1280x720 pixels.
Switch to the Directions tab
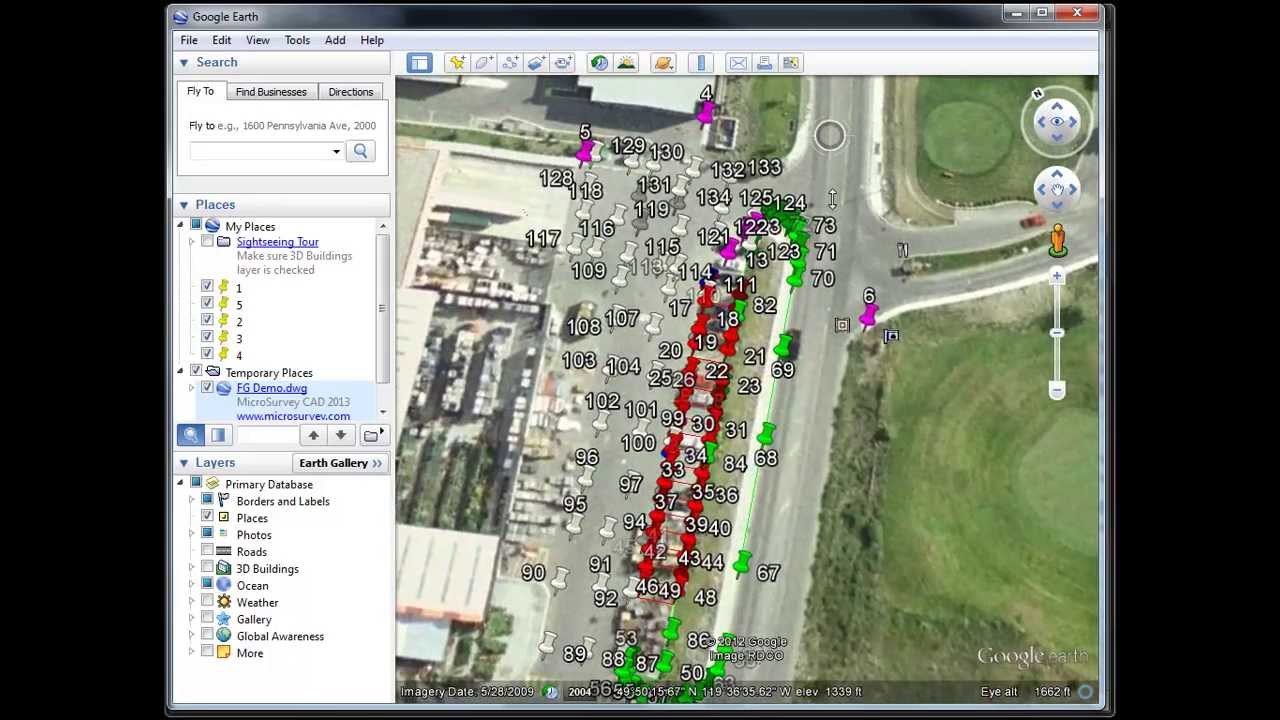[x=351, y=92]
